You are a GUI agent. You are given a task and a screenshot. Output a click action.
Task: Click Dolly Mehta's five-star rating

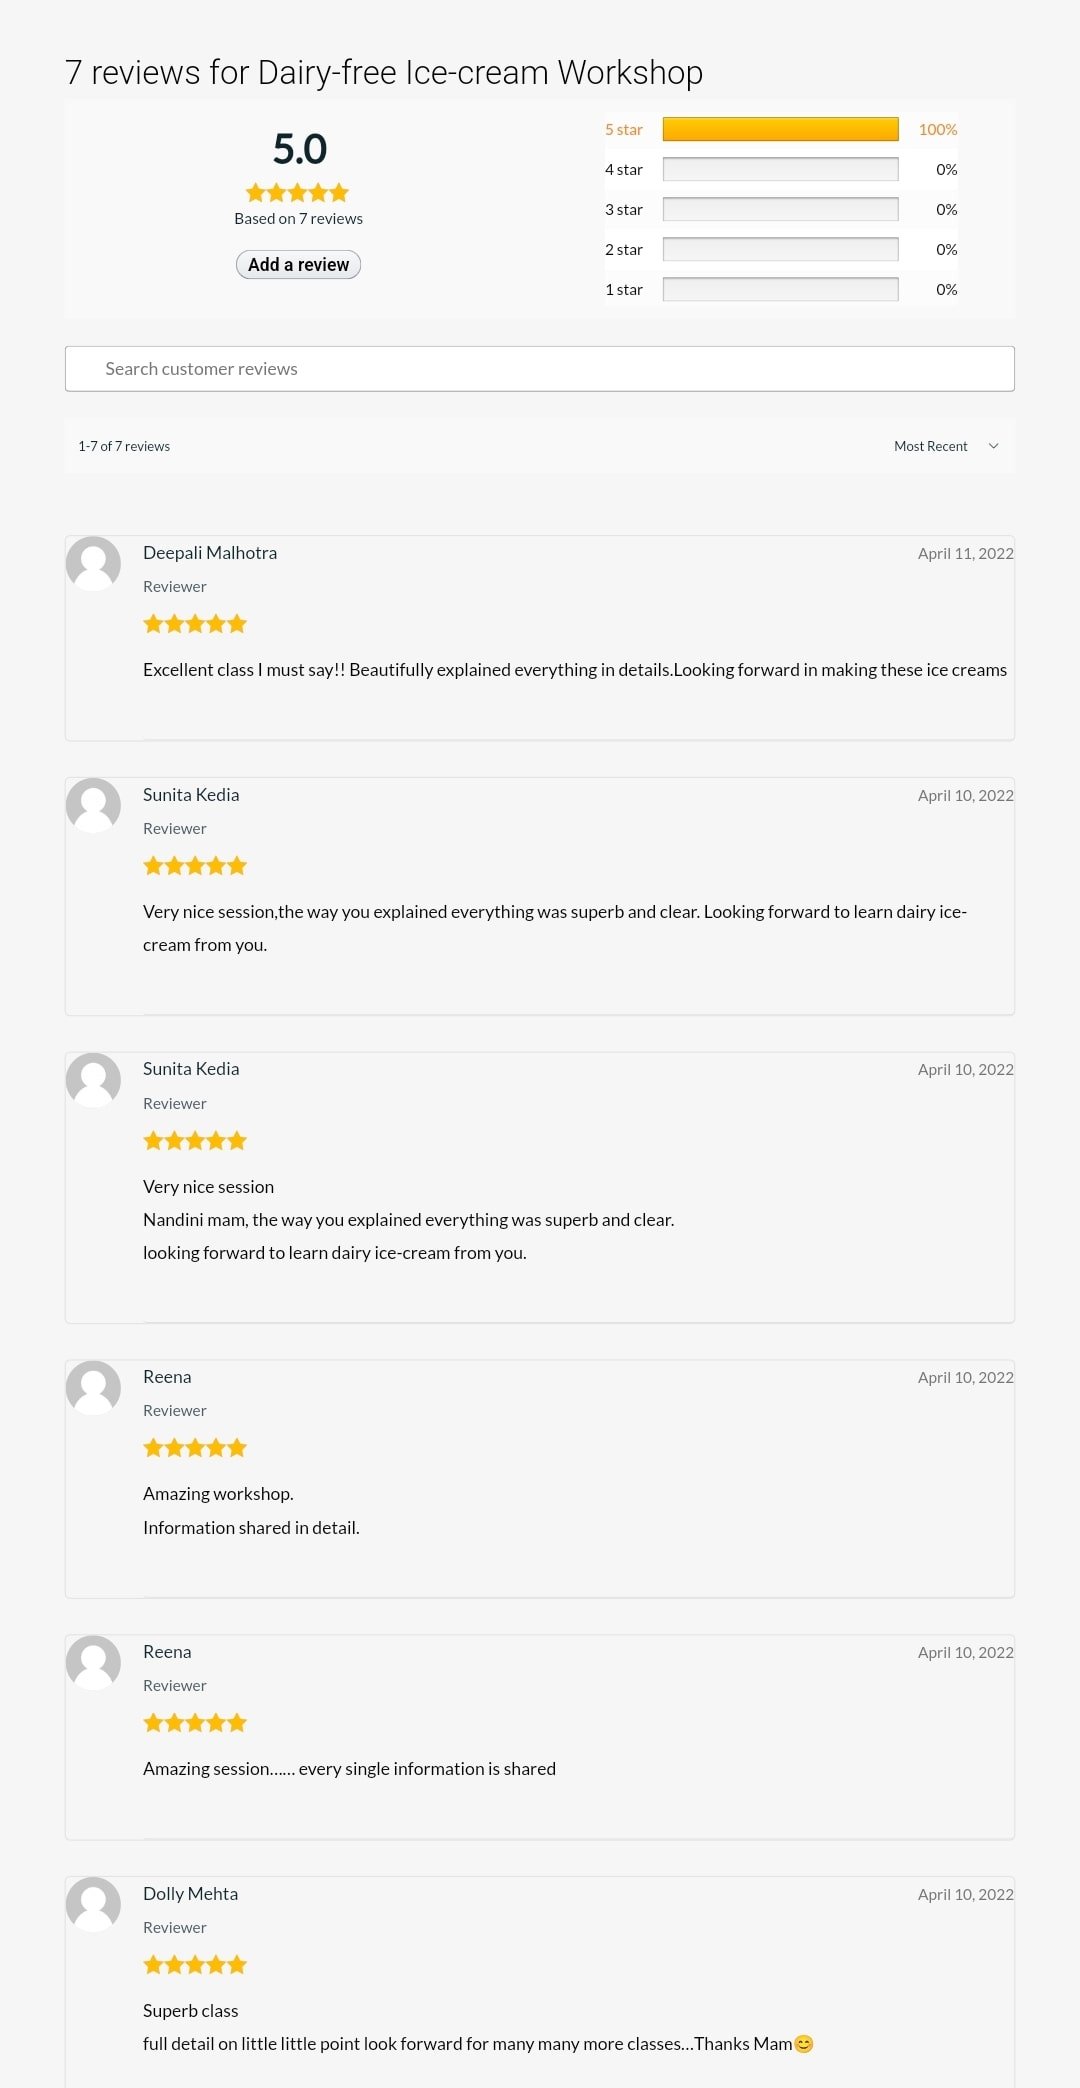(195, 1965)
